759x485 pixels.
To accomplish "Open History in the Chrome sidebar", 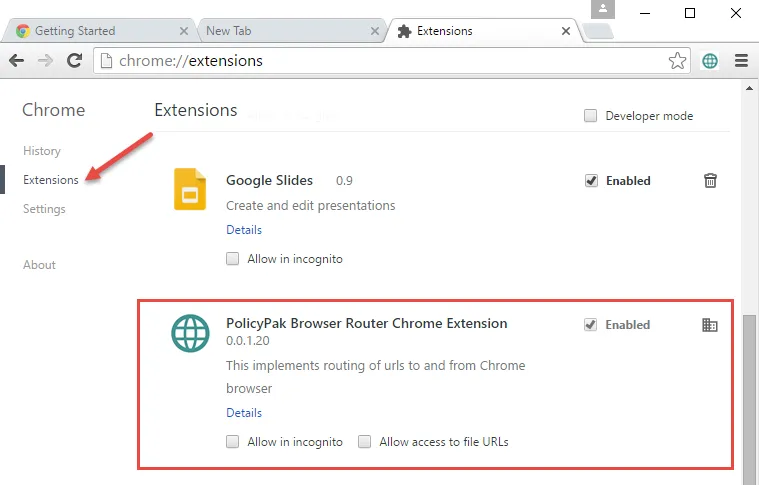I will tap(42, 151).
